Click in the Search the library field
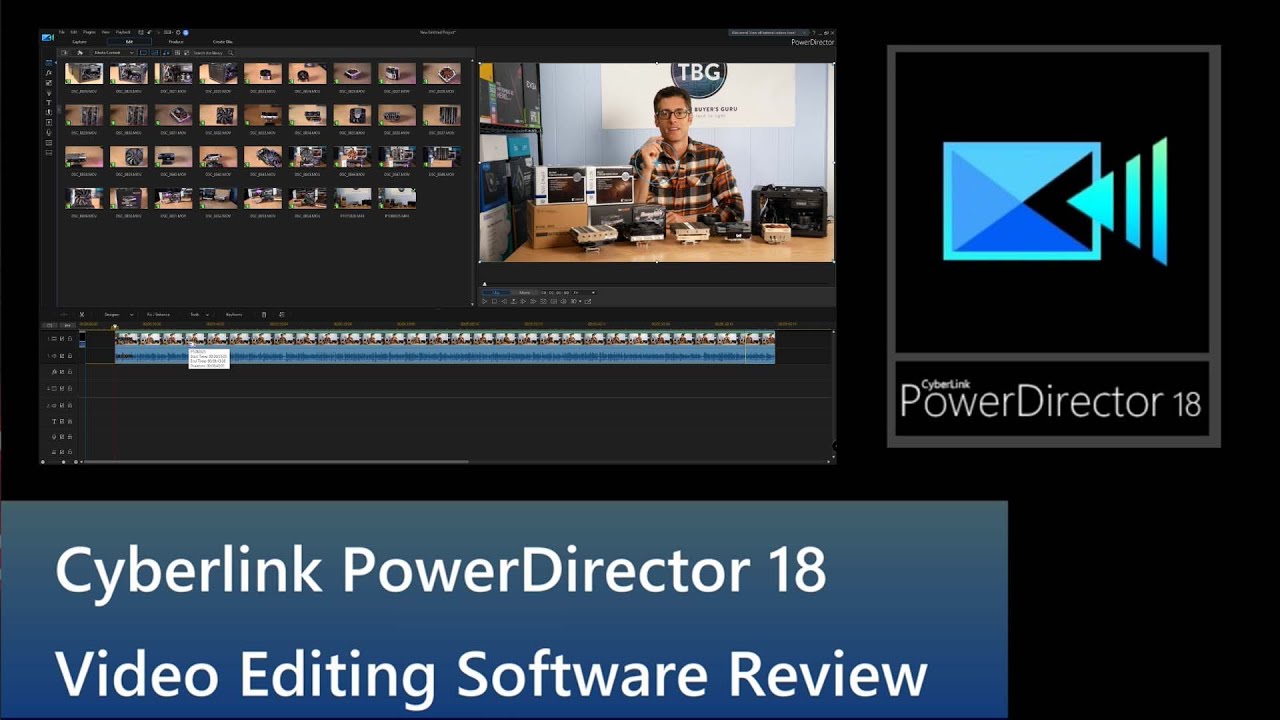Image resolution: width=1280 pixels, height=720 pixels. pos(209,52)
